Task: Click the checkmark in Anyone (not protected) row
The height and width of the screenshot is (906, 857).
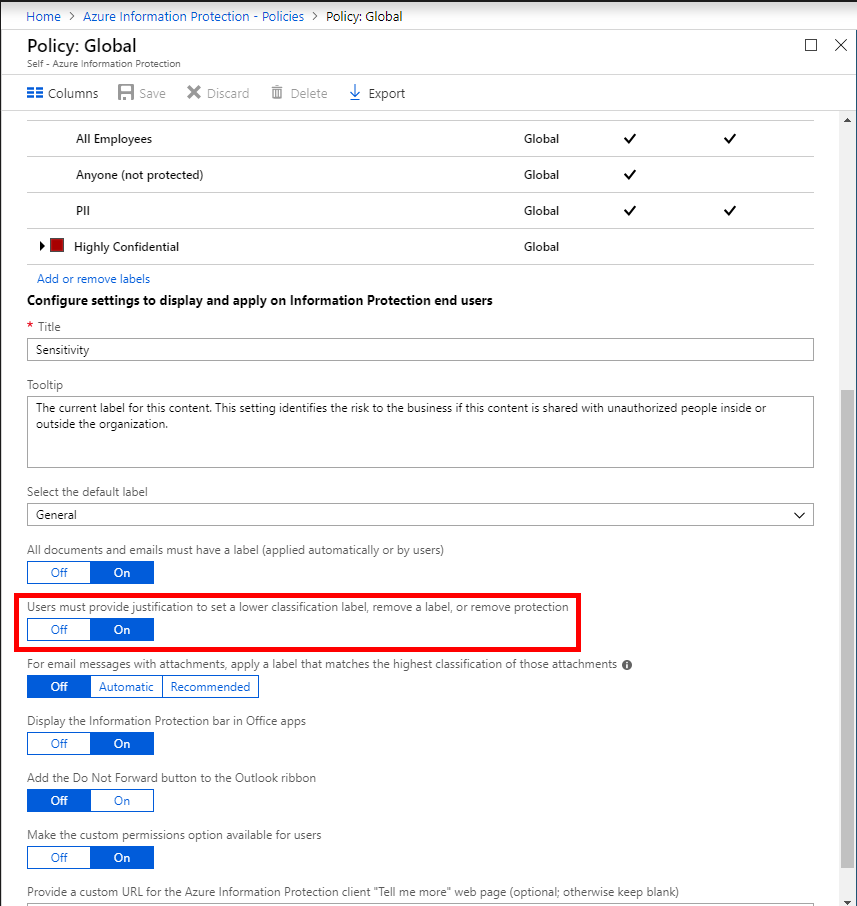Action: pos(630,174)
